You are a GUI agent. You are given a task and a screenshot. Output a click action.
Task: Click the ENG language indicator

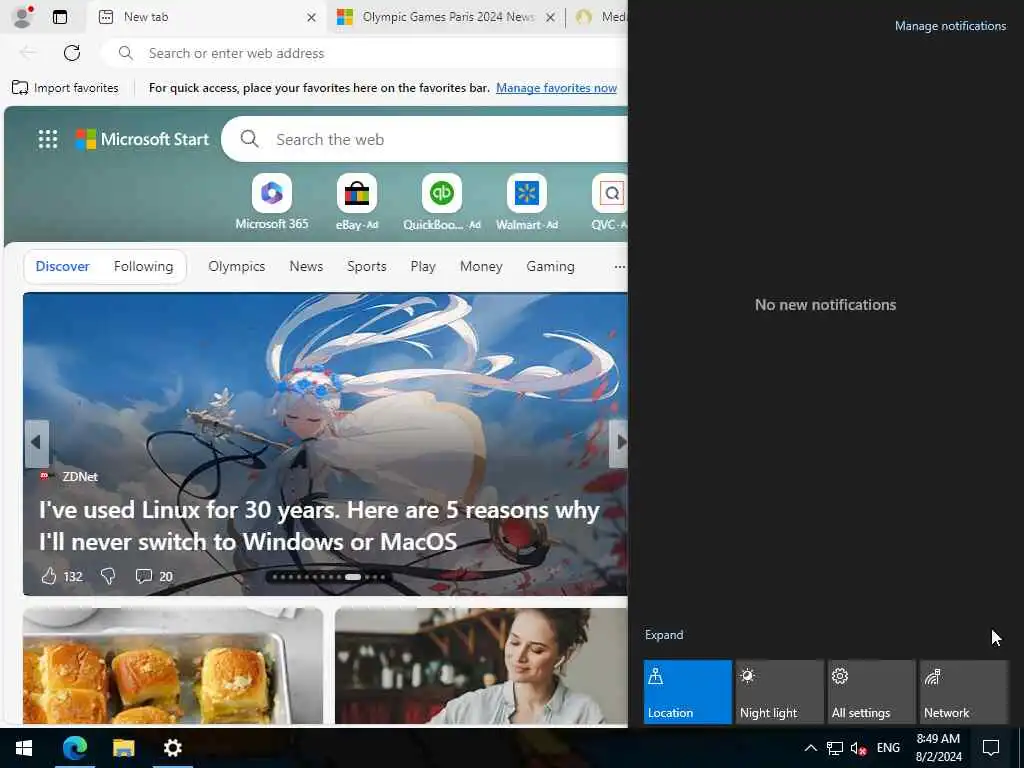click(x=888, y=748)
